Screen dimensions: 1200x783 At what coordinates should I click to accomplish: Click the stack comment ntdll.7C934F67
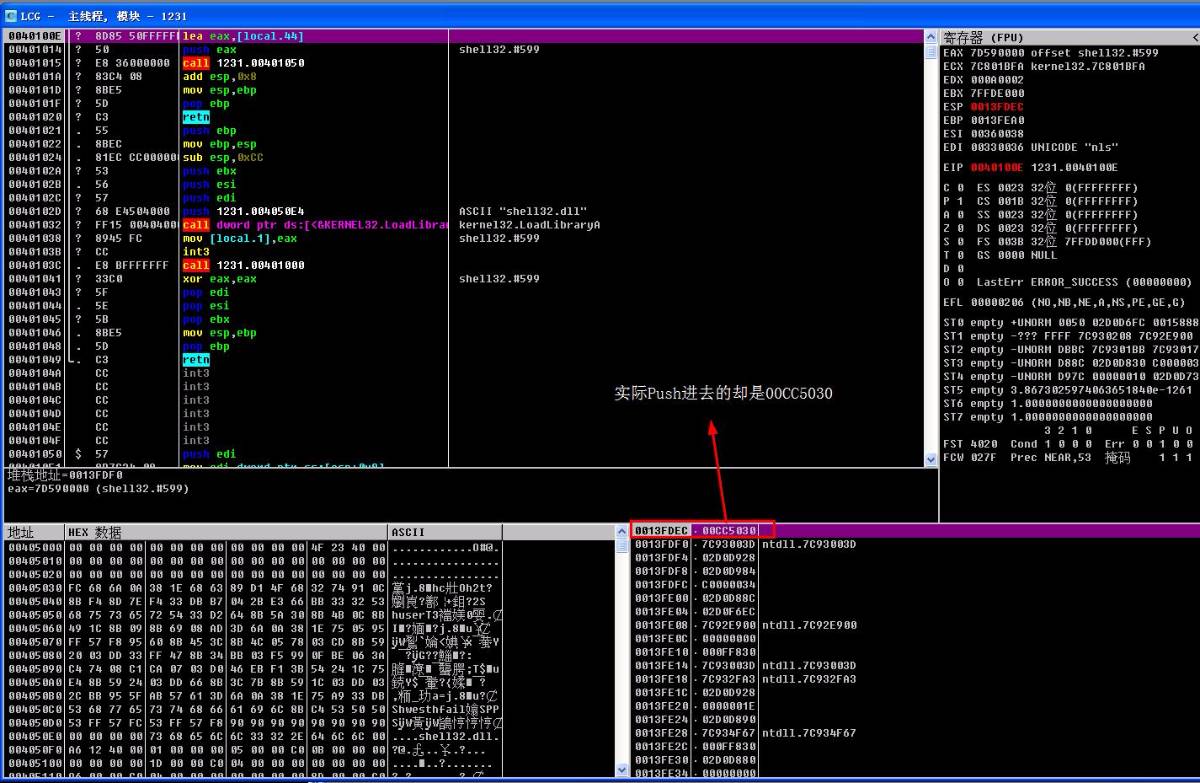point(809,733)
